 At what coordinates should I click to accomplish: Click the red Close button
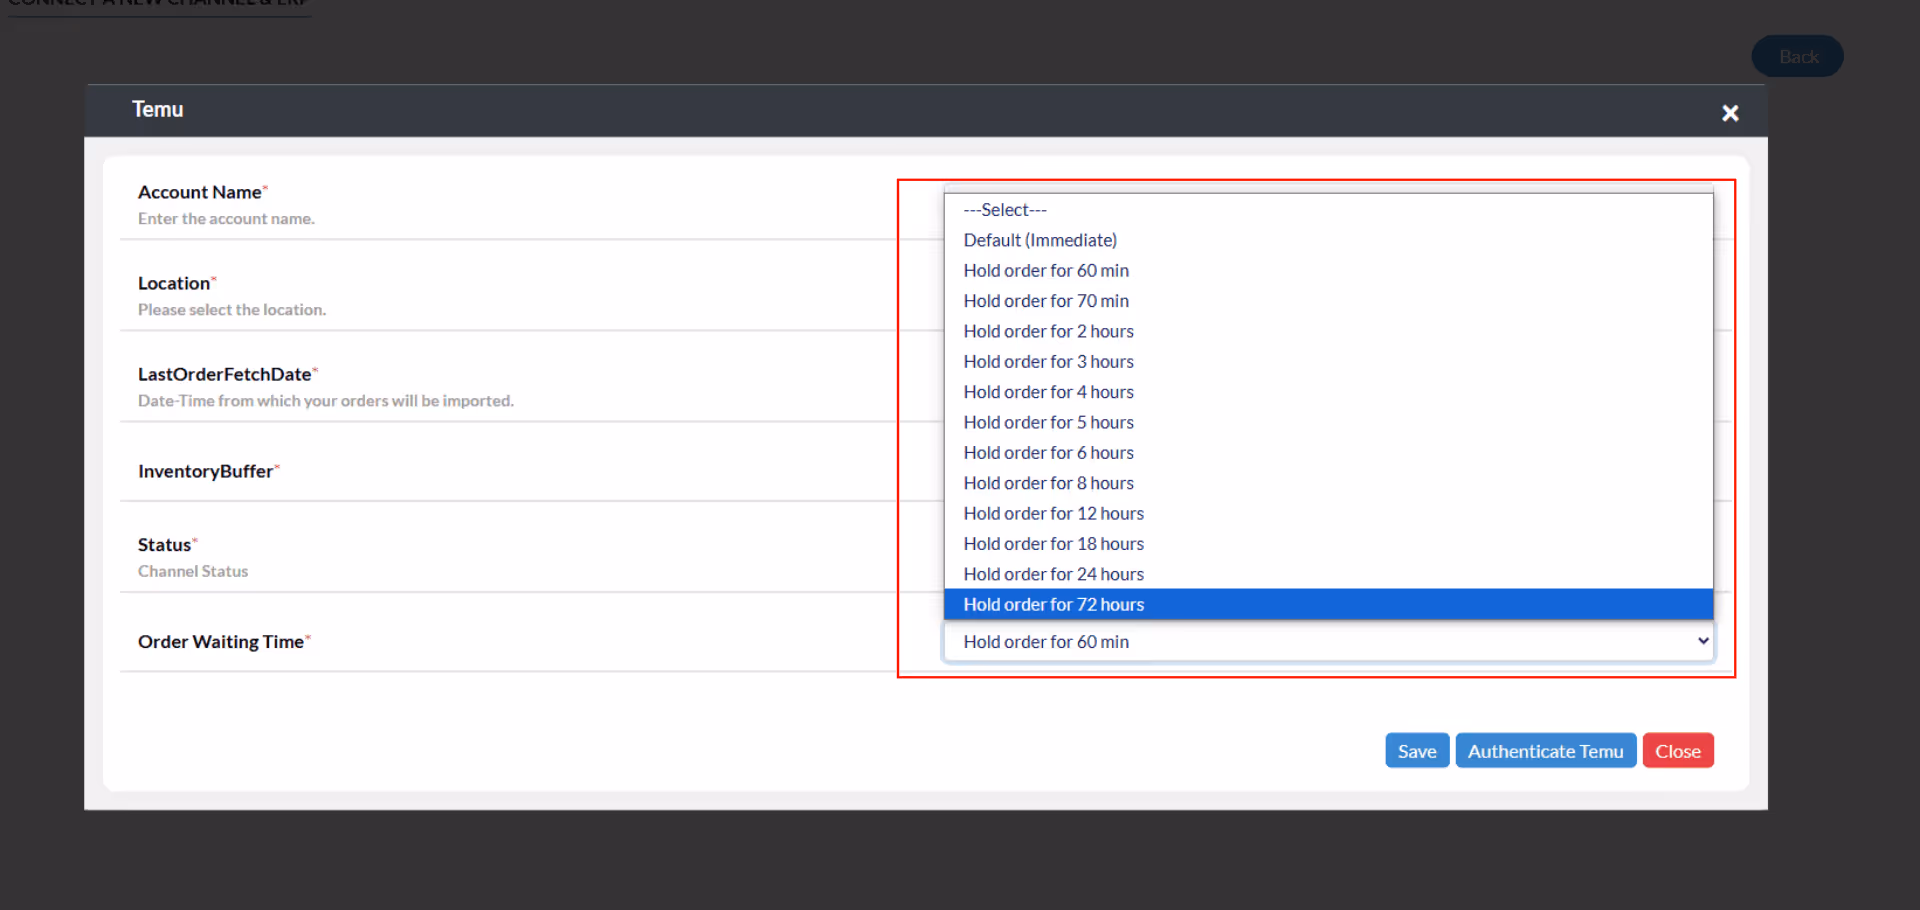(1677, 751)
